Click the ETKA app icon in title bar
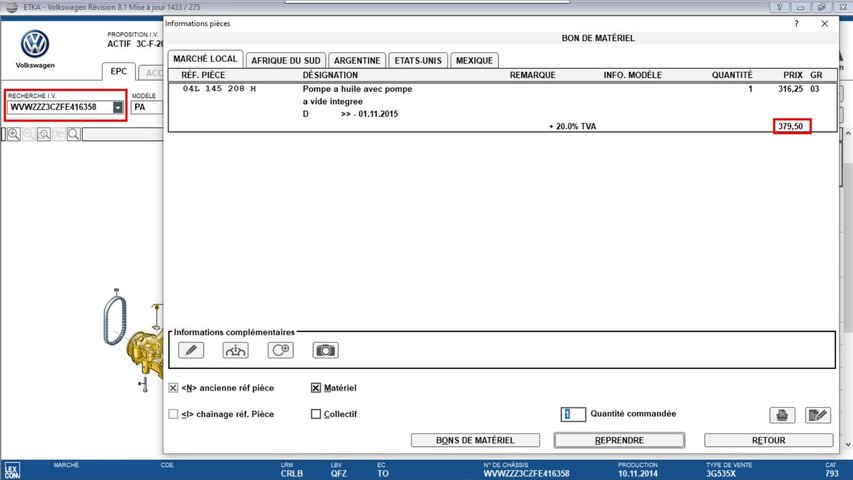 pos(12,7)
